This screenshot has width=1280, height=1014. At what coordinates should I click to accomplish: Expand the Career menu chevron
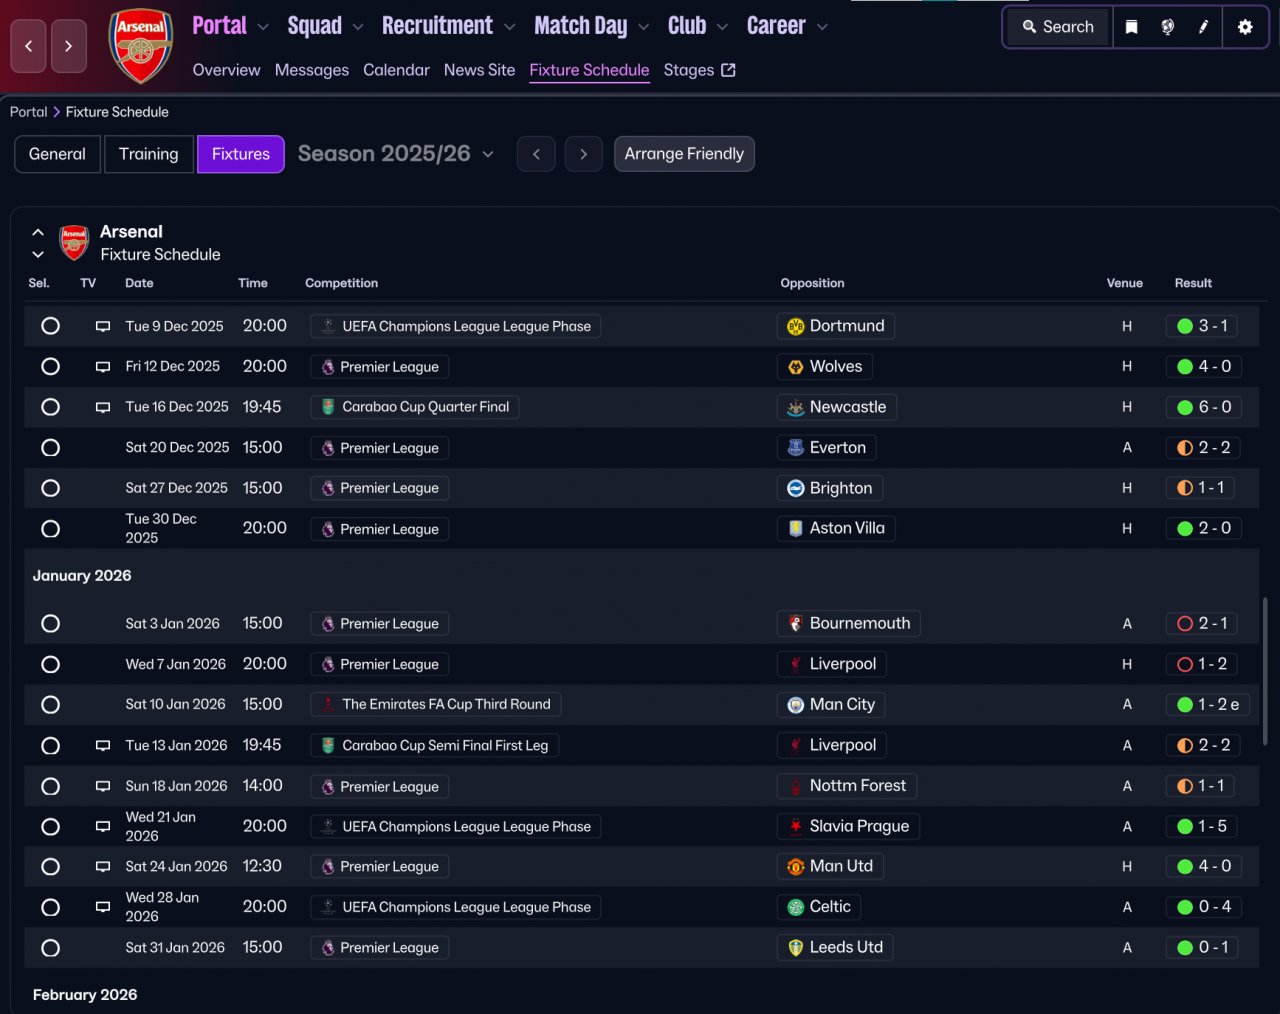[822, 27]
